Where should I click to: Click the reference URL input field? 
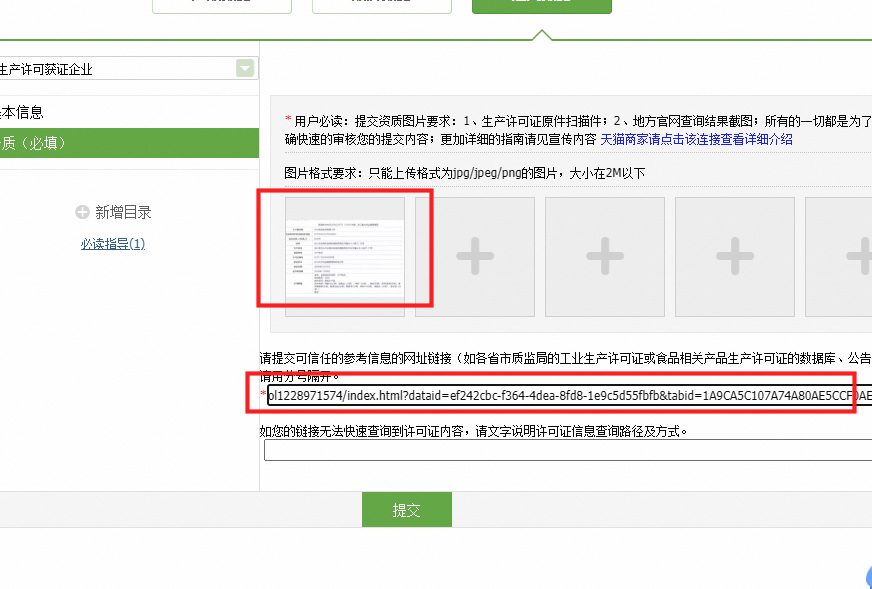coord(569,395)
